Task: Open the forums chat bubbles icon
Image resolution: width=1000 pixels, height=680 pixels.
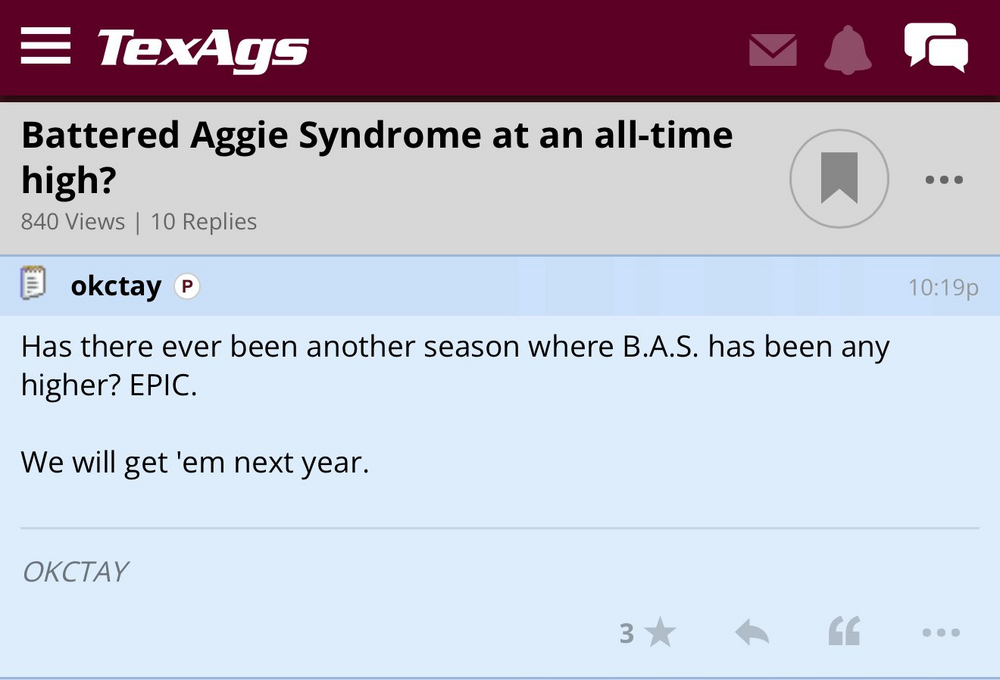Action: tap(935, 47)
